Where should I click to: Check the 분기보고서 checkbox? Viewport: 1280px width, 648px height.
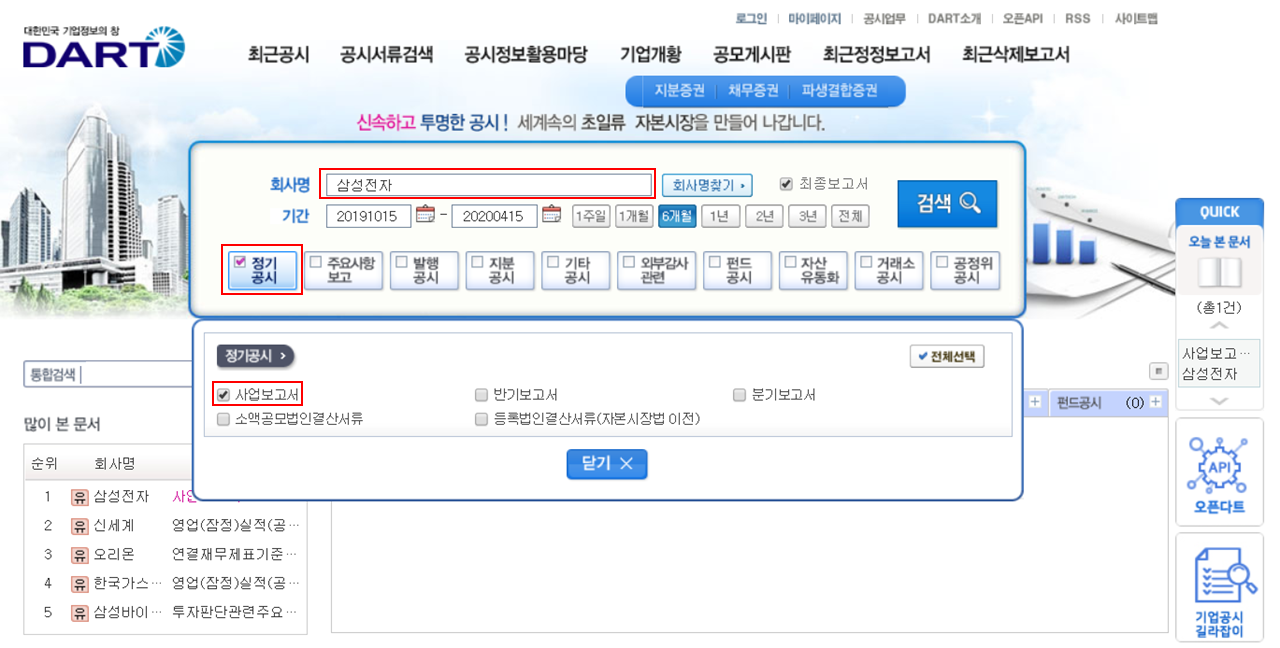tap(740, 395)
